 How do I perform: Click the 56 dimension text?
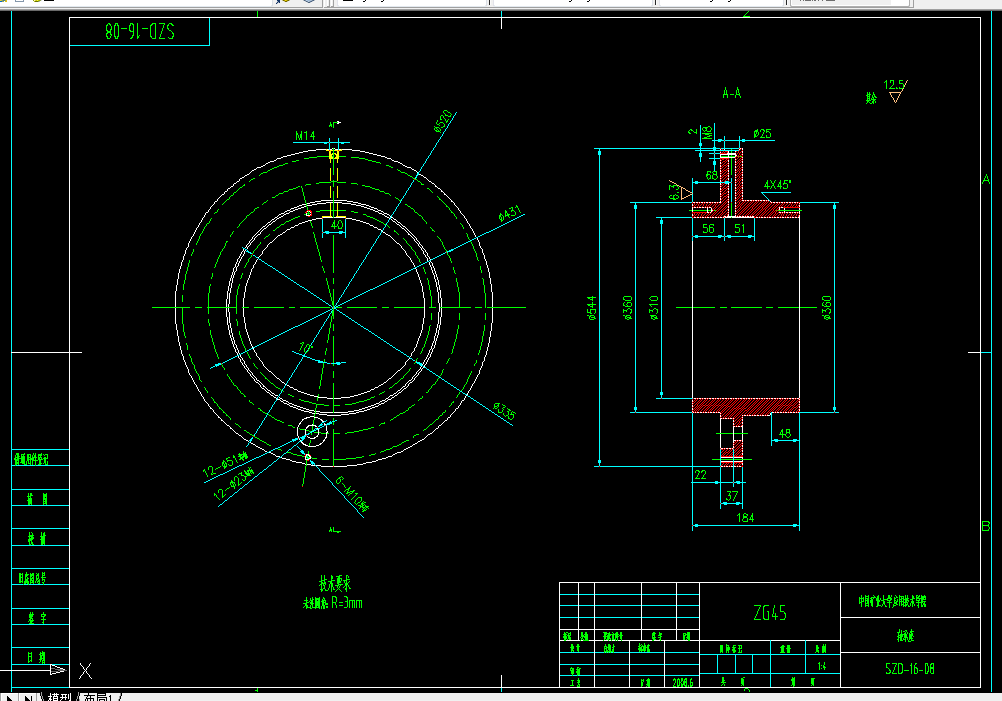coord(708,228)
